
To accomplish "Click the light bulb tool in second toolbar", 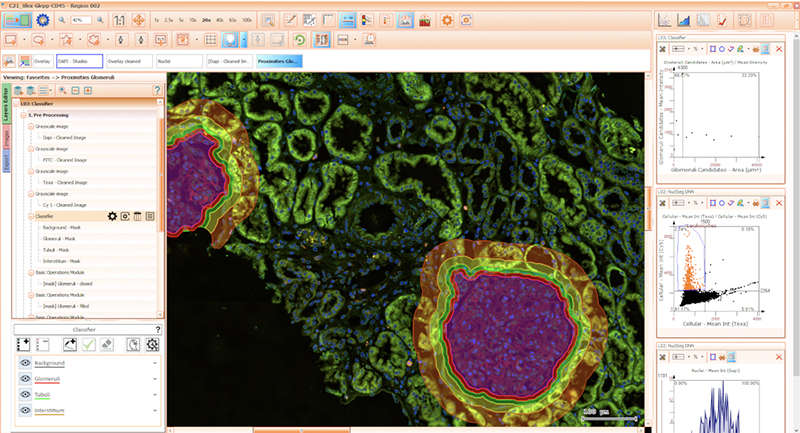I will tap(230, 40).
